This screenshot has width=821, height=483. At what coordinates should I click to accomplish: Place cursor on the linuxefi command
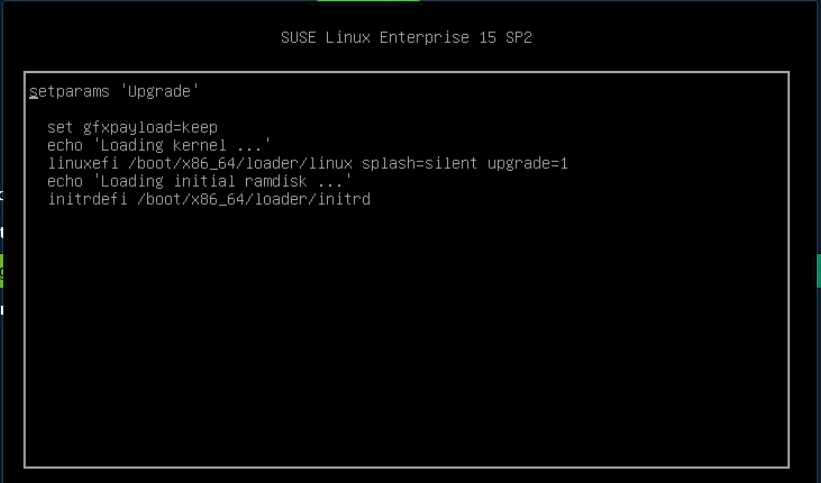83,163
